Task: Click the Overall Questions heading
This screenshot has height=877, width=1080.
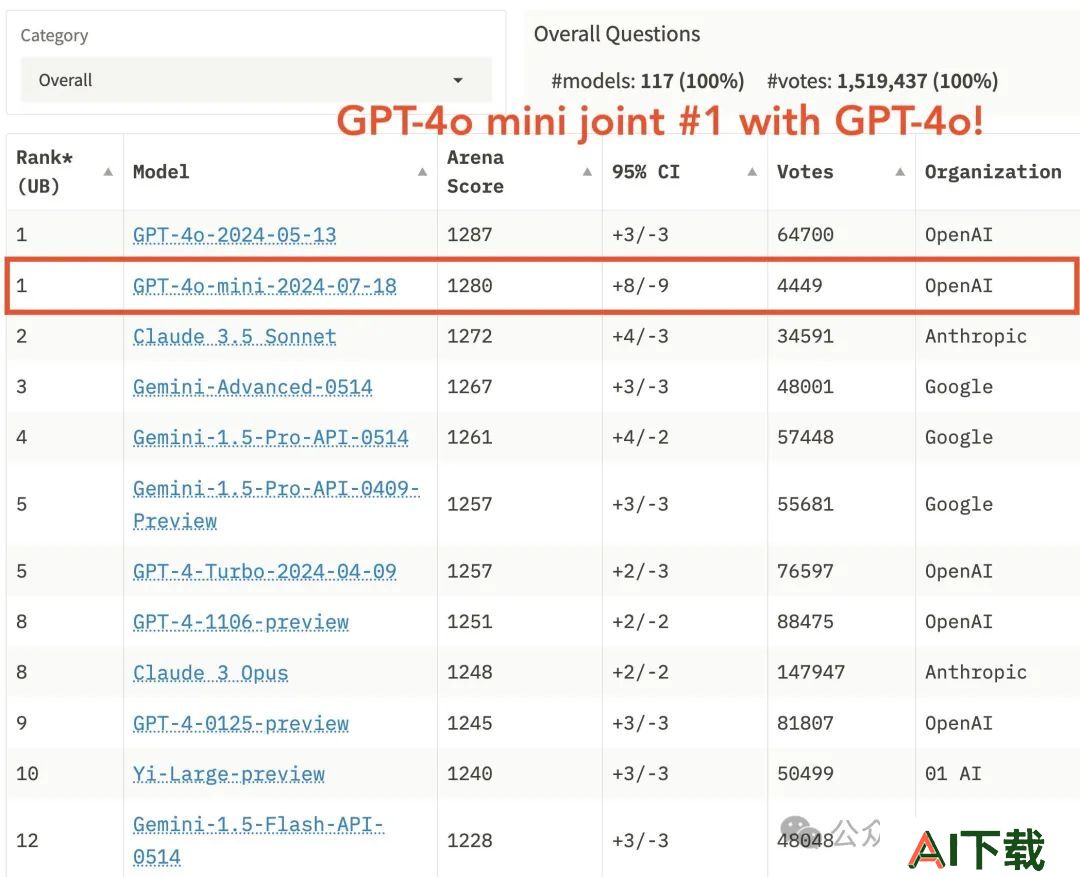Action: point(616,34)
